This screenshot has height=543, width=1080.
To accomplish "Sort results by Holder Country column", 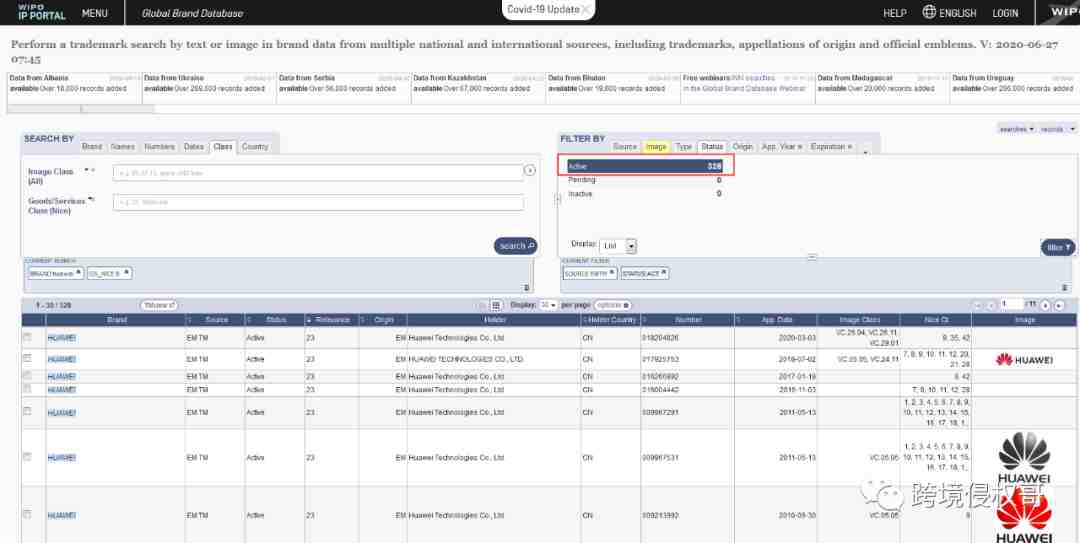I will (x=612, y=320).
